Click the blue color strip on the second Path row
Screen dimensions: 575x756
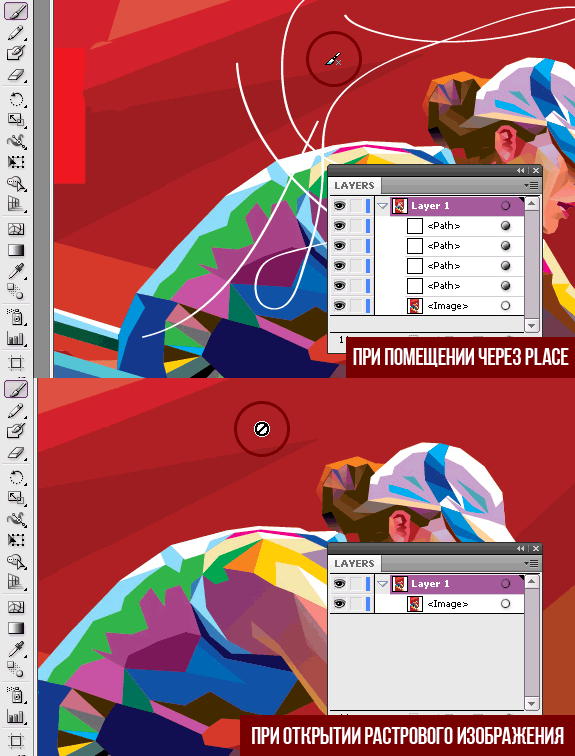point(369,246)
